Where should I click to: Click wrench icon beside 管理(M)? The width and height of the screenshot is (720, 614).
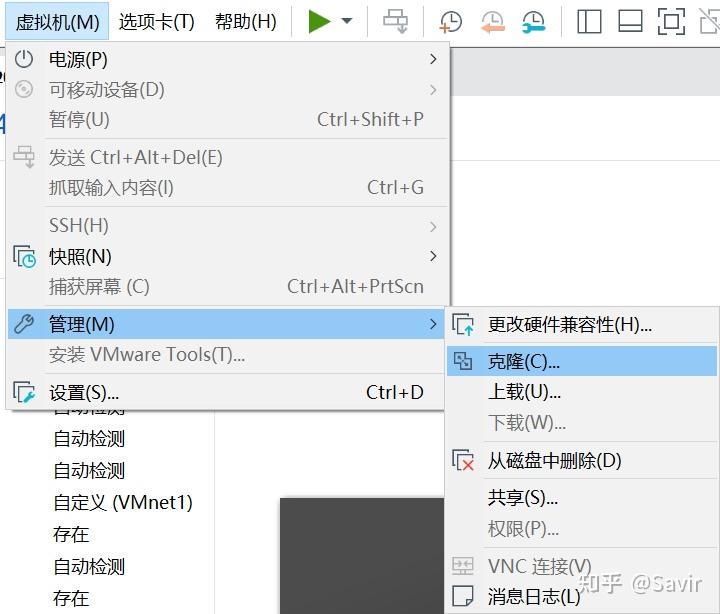tap(24, 324)
